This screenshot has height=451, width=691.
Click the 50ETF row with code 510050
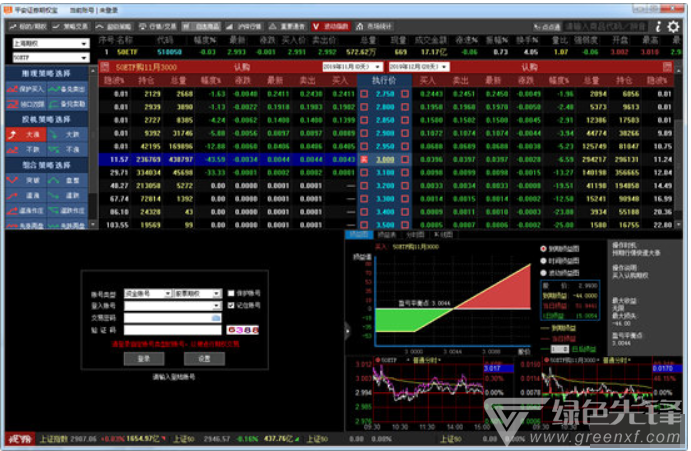tap(390, 52)
